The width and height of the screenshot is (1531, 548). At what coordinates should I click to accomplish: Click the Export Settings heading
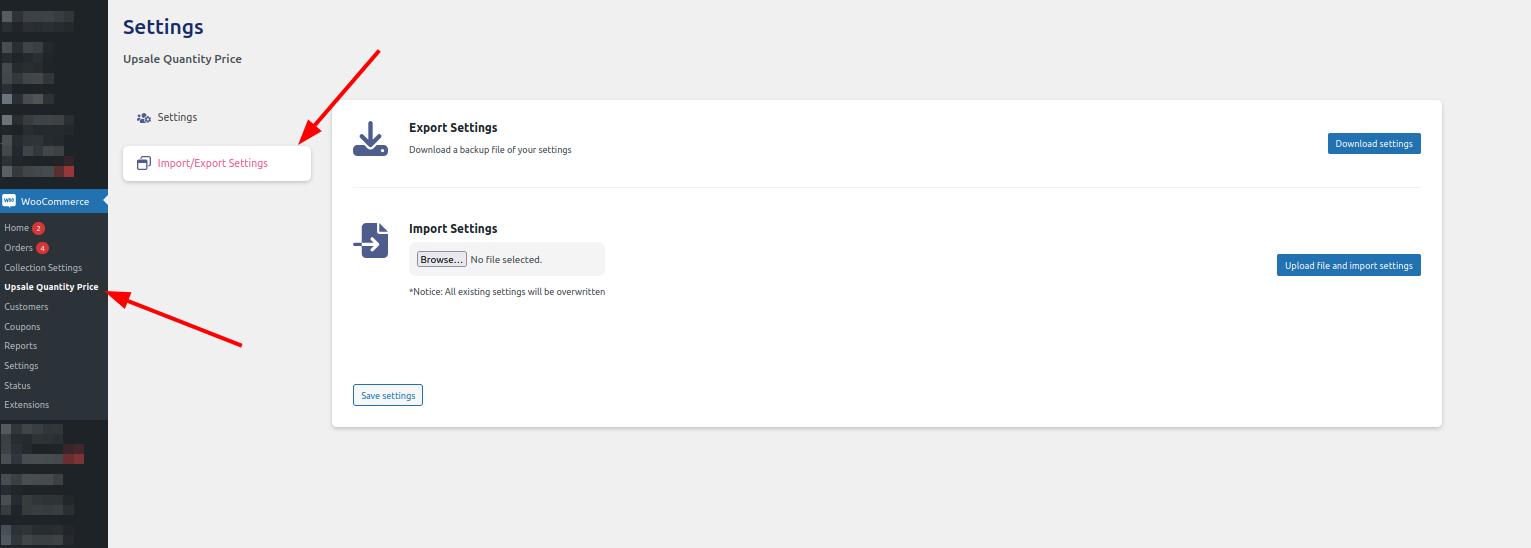click(453, 128)
